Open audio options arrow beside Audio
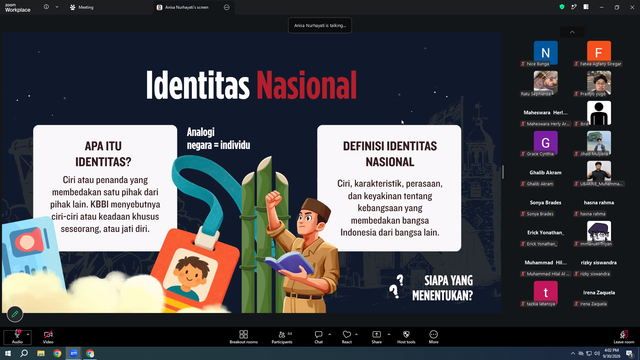The image size is (640, 360). point(28,334)
